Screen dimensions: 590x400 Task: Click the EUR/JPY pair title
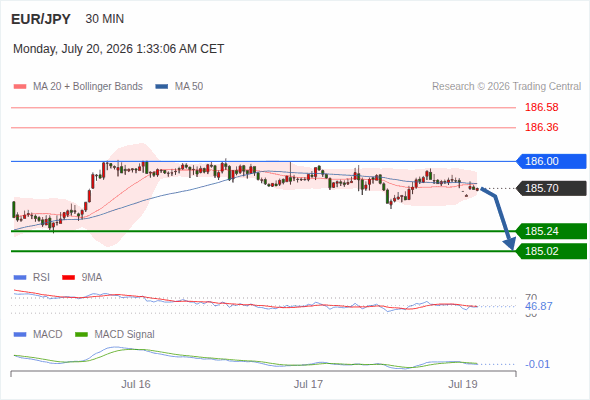pyautogui.click(x=41, y=19)
